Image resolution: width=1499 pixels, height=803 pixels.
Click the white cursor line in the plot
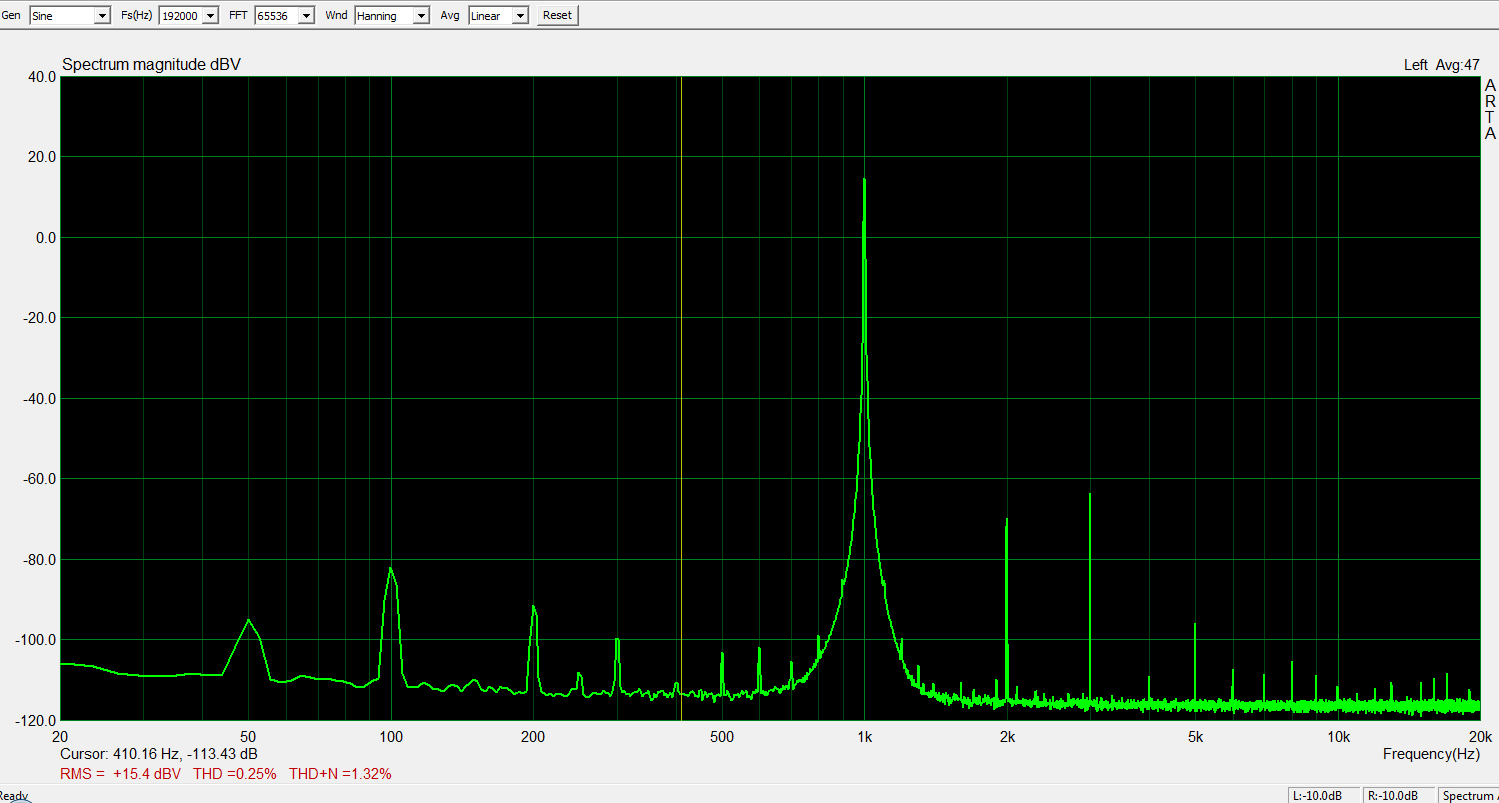coord(681,398)
